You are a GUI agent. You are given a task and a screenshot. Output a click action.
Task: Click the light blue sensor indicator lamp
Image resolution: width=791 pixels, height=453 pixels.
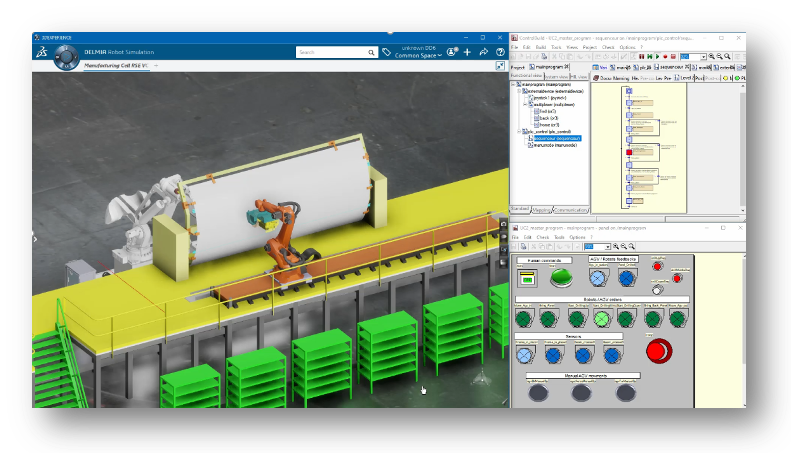click(524, 355)
